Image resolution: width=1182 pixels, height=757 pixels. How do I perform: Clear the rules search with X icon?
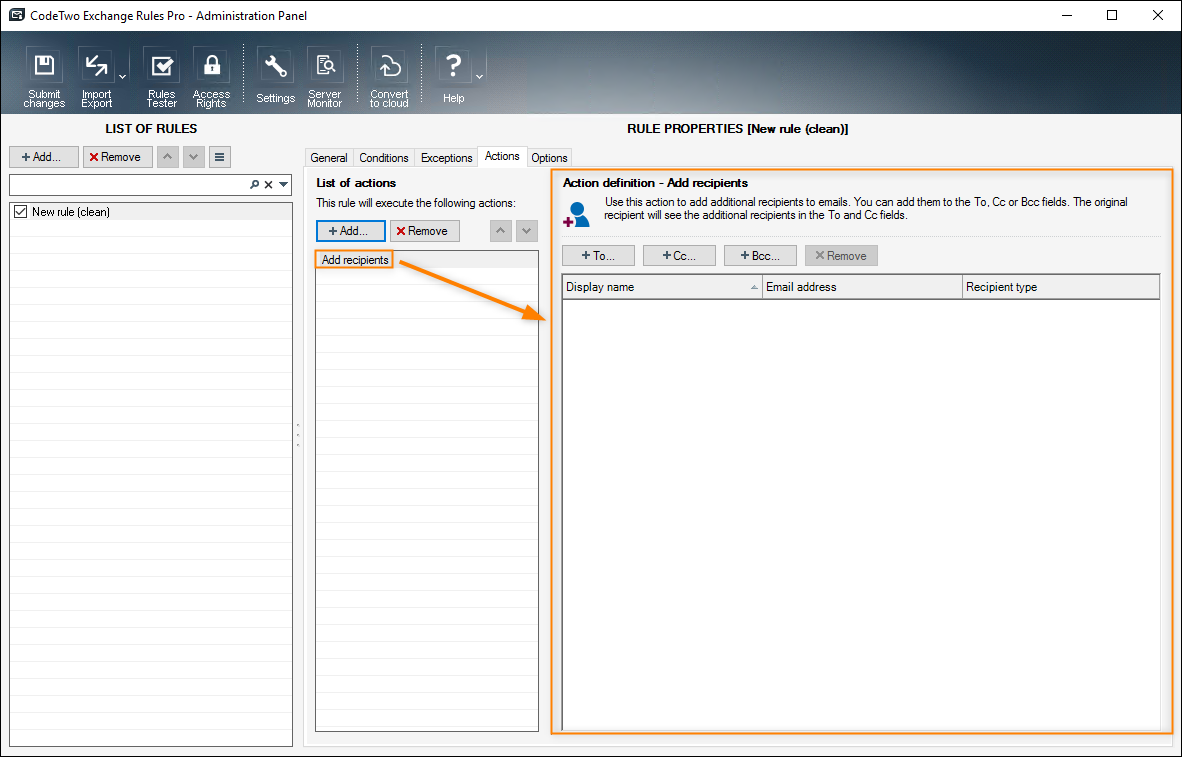(268, 185)
